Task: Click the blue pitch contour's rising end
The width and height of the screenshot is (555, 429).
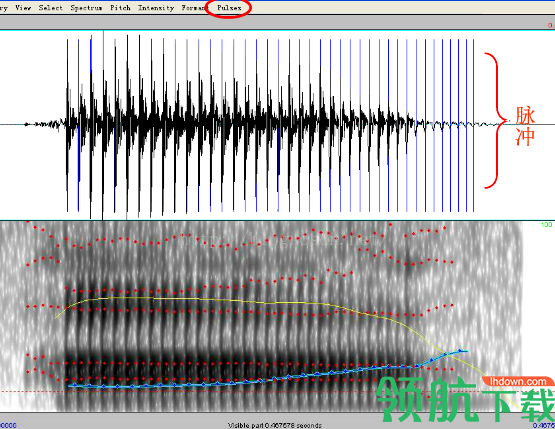Action: (460, 351)
